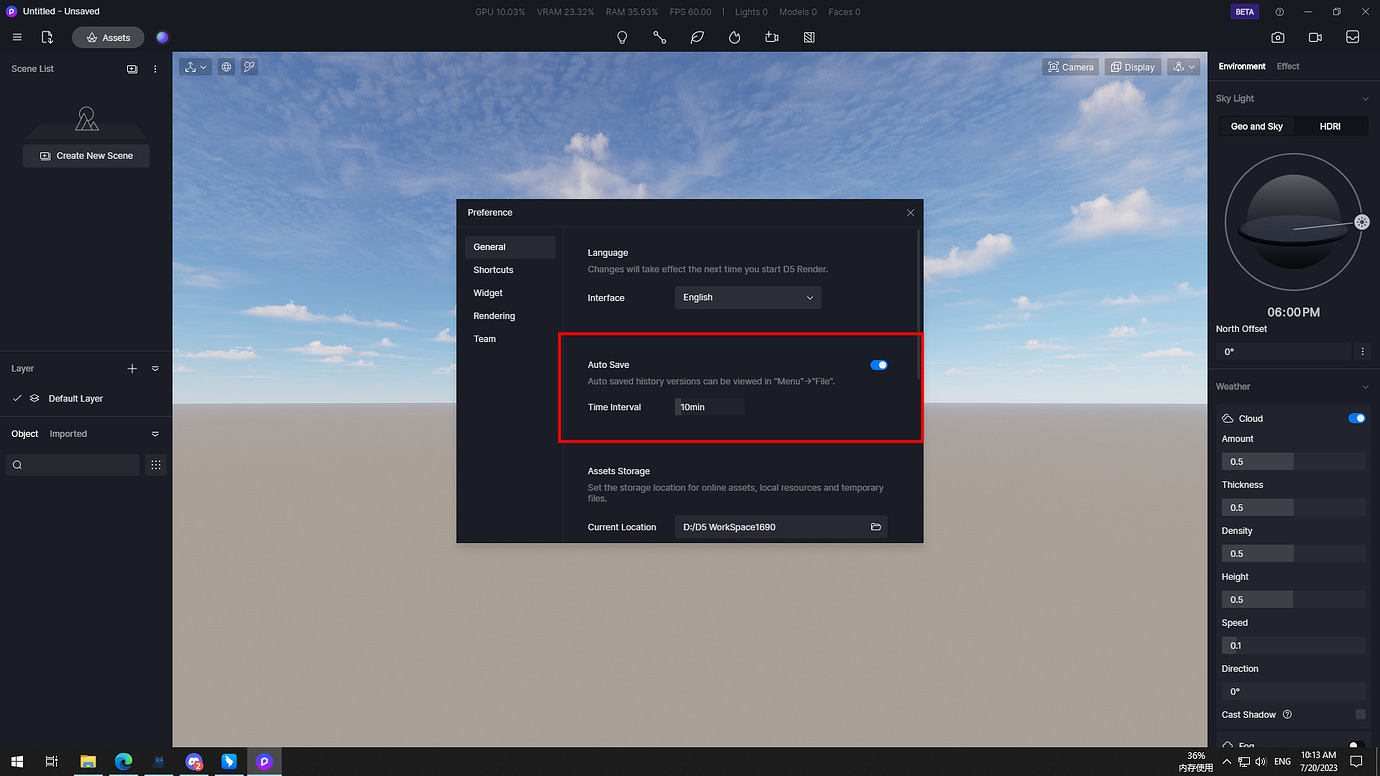
Task: Switch to the Environment tab
Action: click(x=1242, y=66)
